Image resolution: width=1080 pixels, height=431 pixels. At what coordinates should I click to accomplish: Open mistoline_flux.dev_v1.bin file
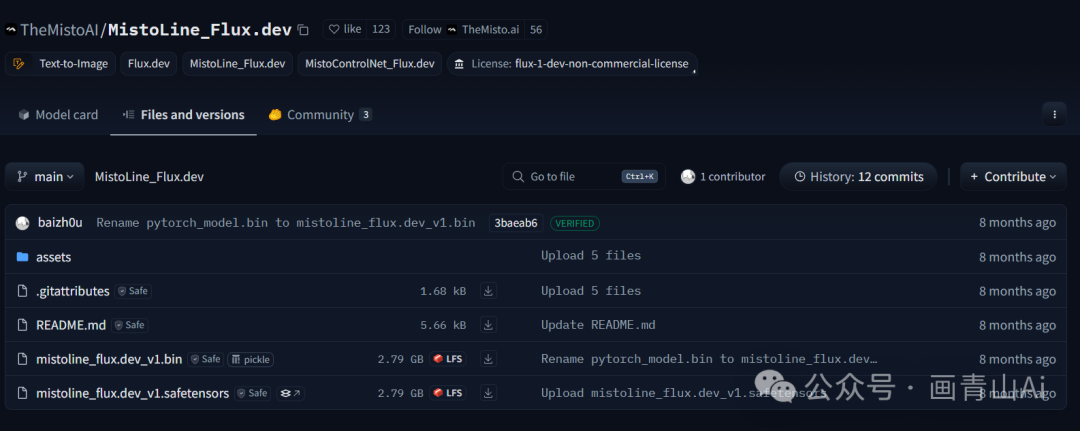pyautogui.click(x=109, y=359)
